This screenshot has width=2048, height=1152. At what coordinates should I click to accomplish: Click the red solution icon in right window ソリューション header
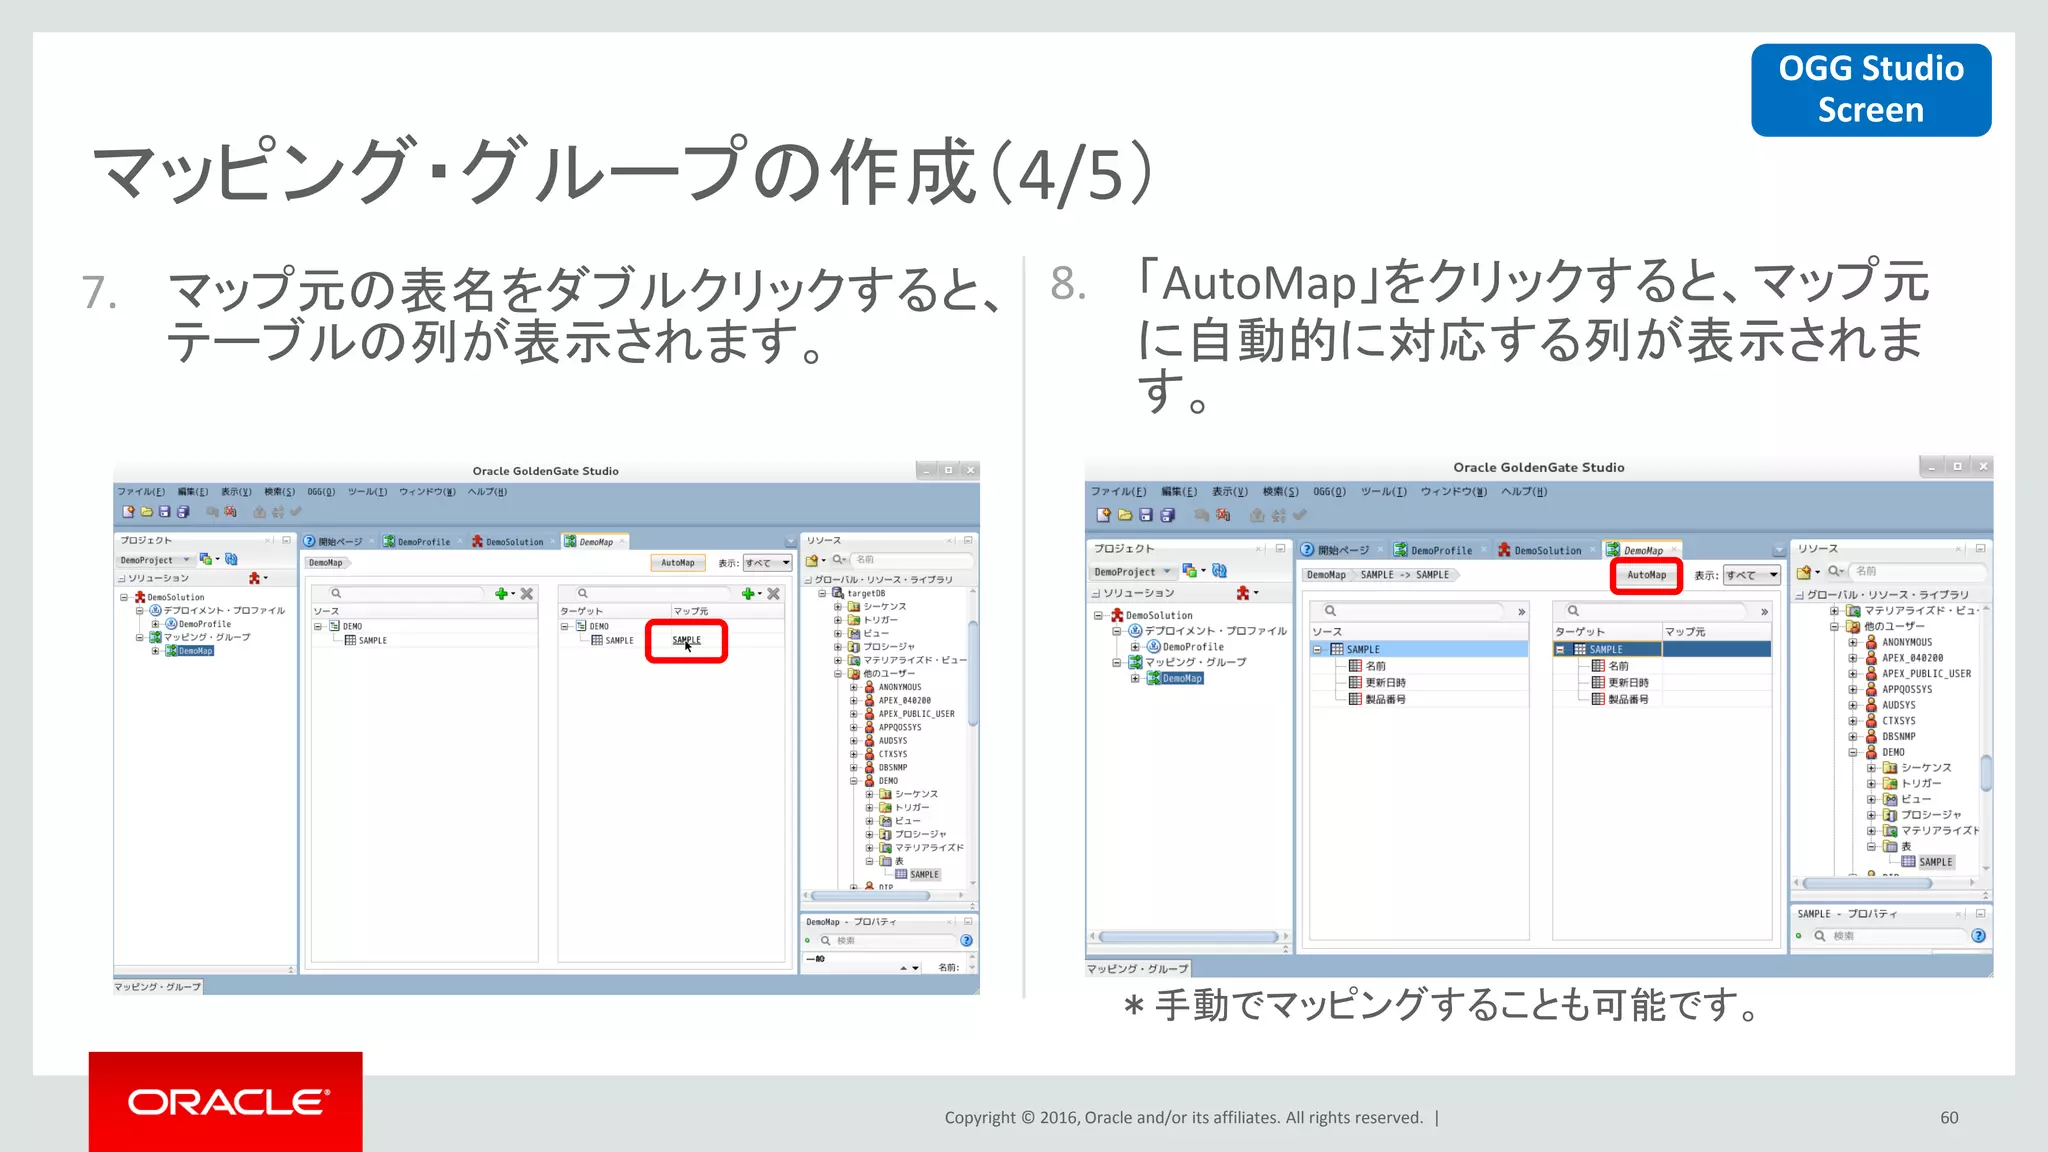[x=1243, y=593]
